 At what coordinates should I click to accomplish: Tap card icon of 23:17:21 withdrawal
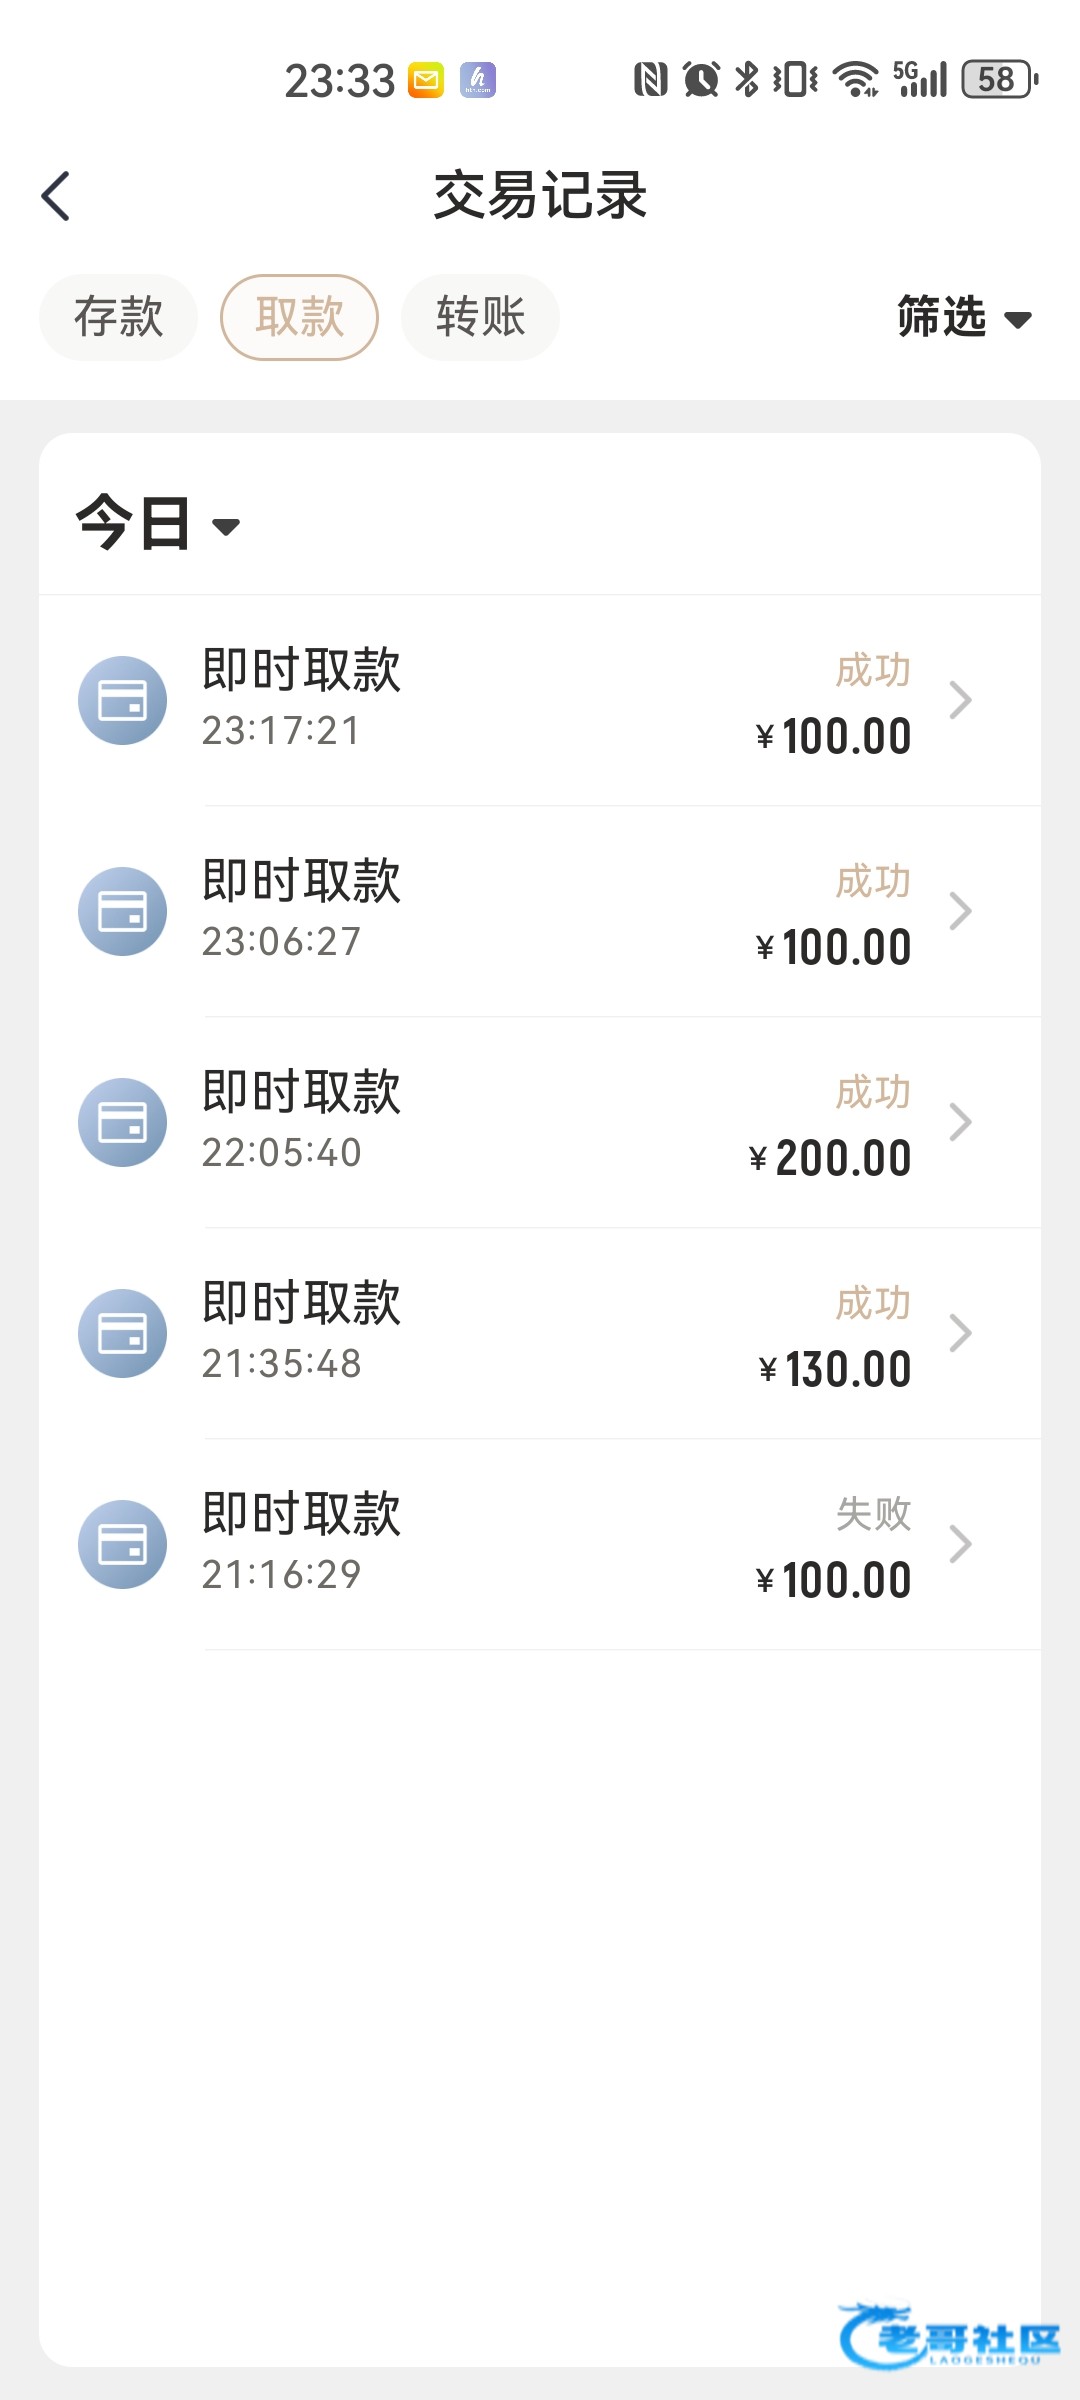pyautogui.click(x=122, y=700)
